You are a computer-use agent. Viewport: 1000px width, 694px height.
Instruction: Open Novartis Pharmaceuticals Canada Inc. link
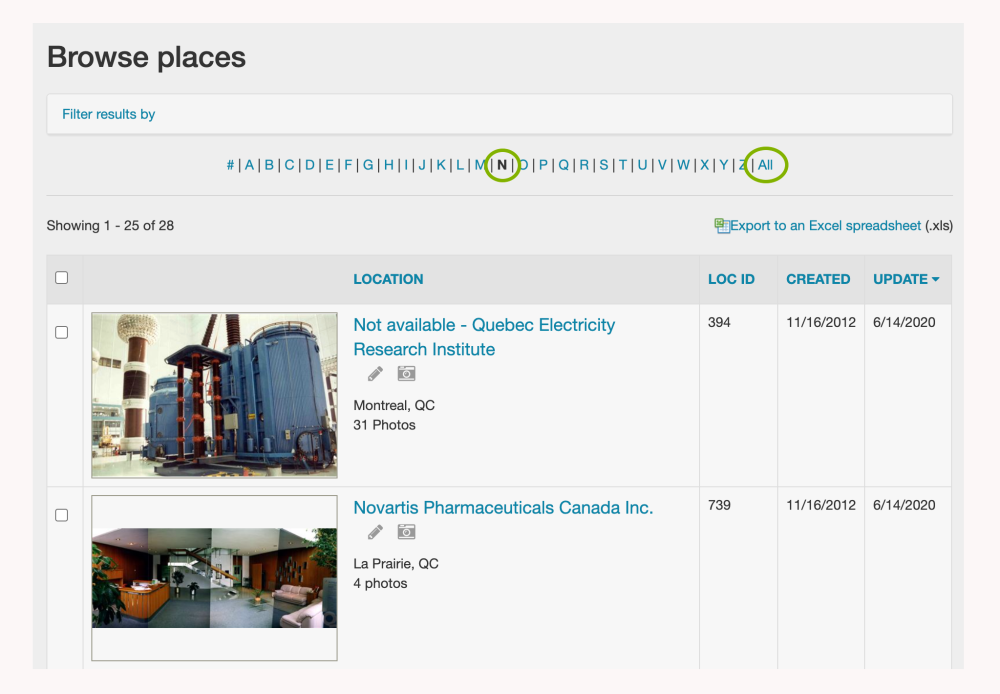(503, 508)
